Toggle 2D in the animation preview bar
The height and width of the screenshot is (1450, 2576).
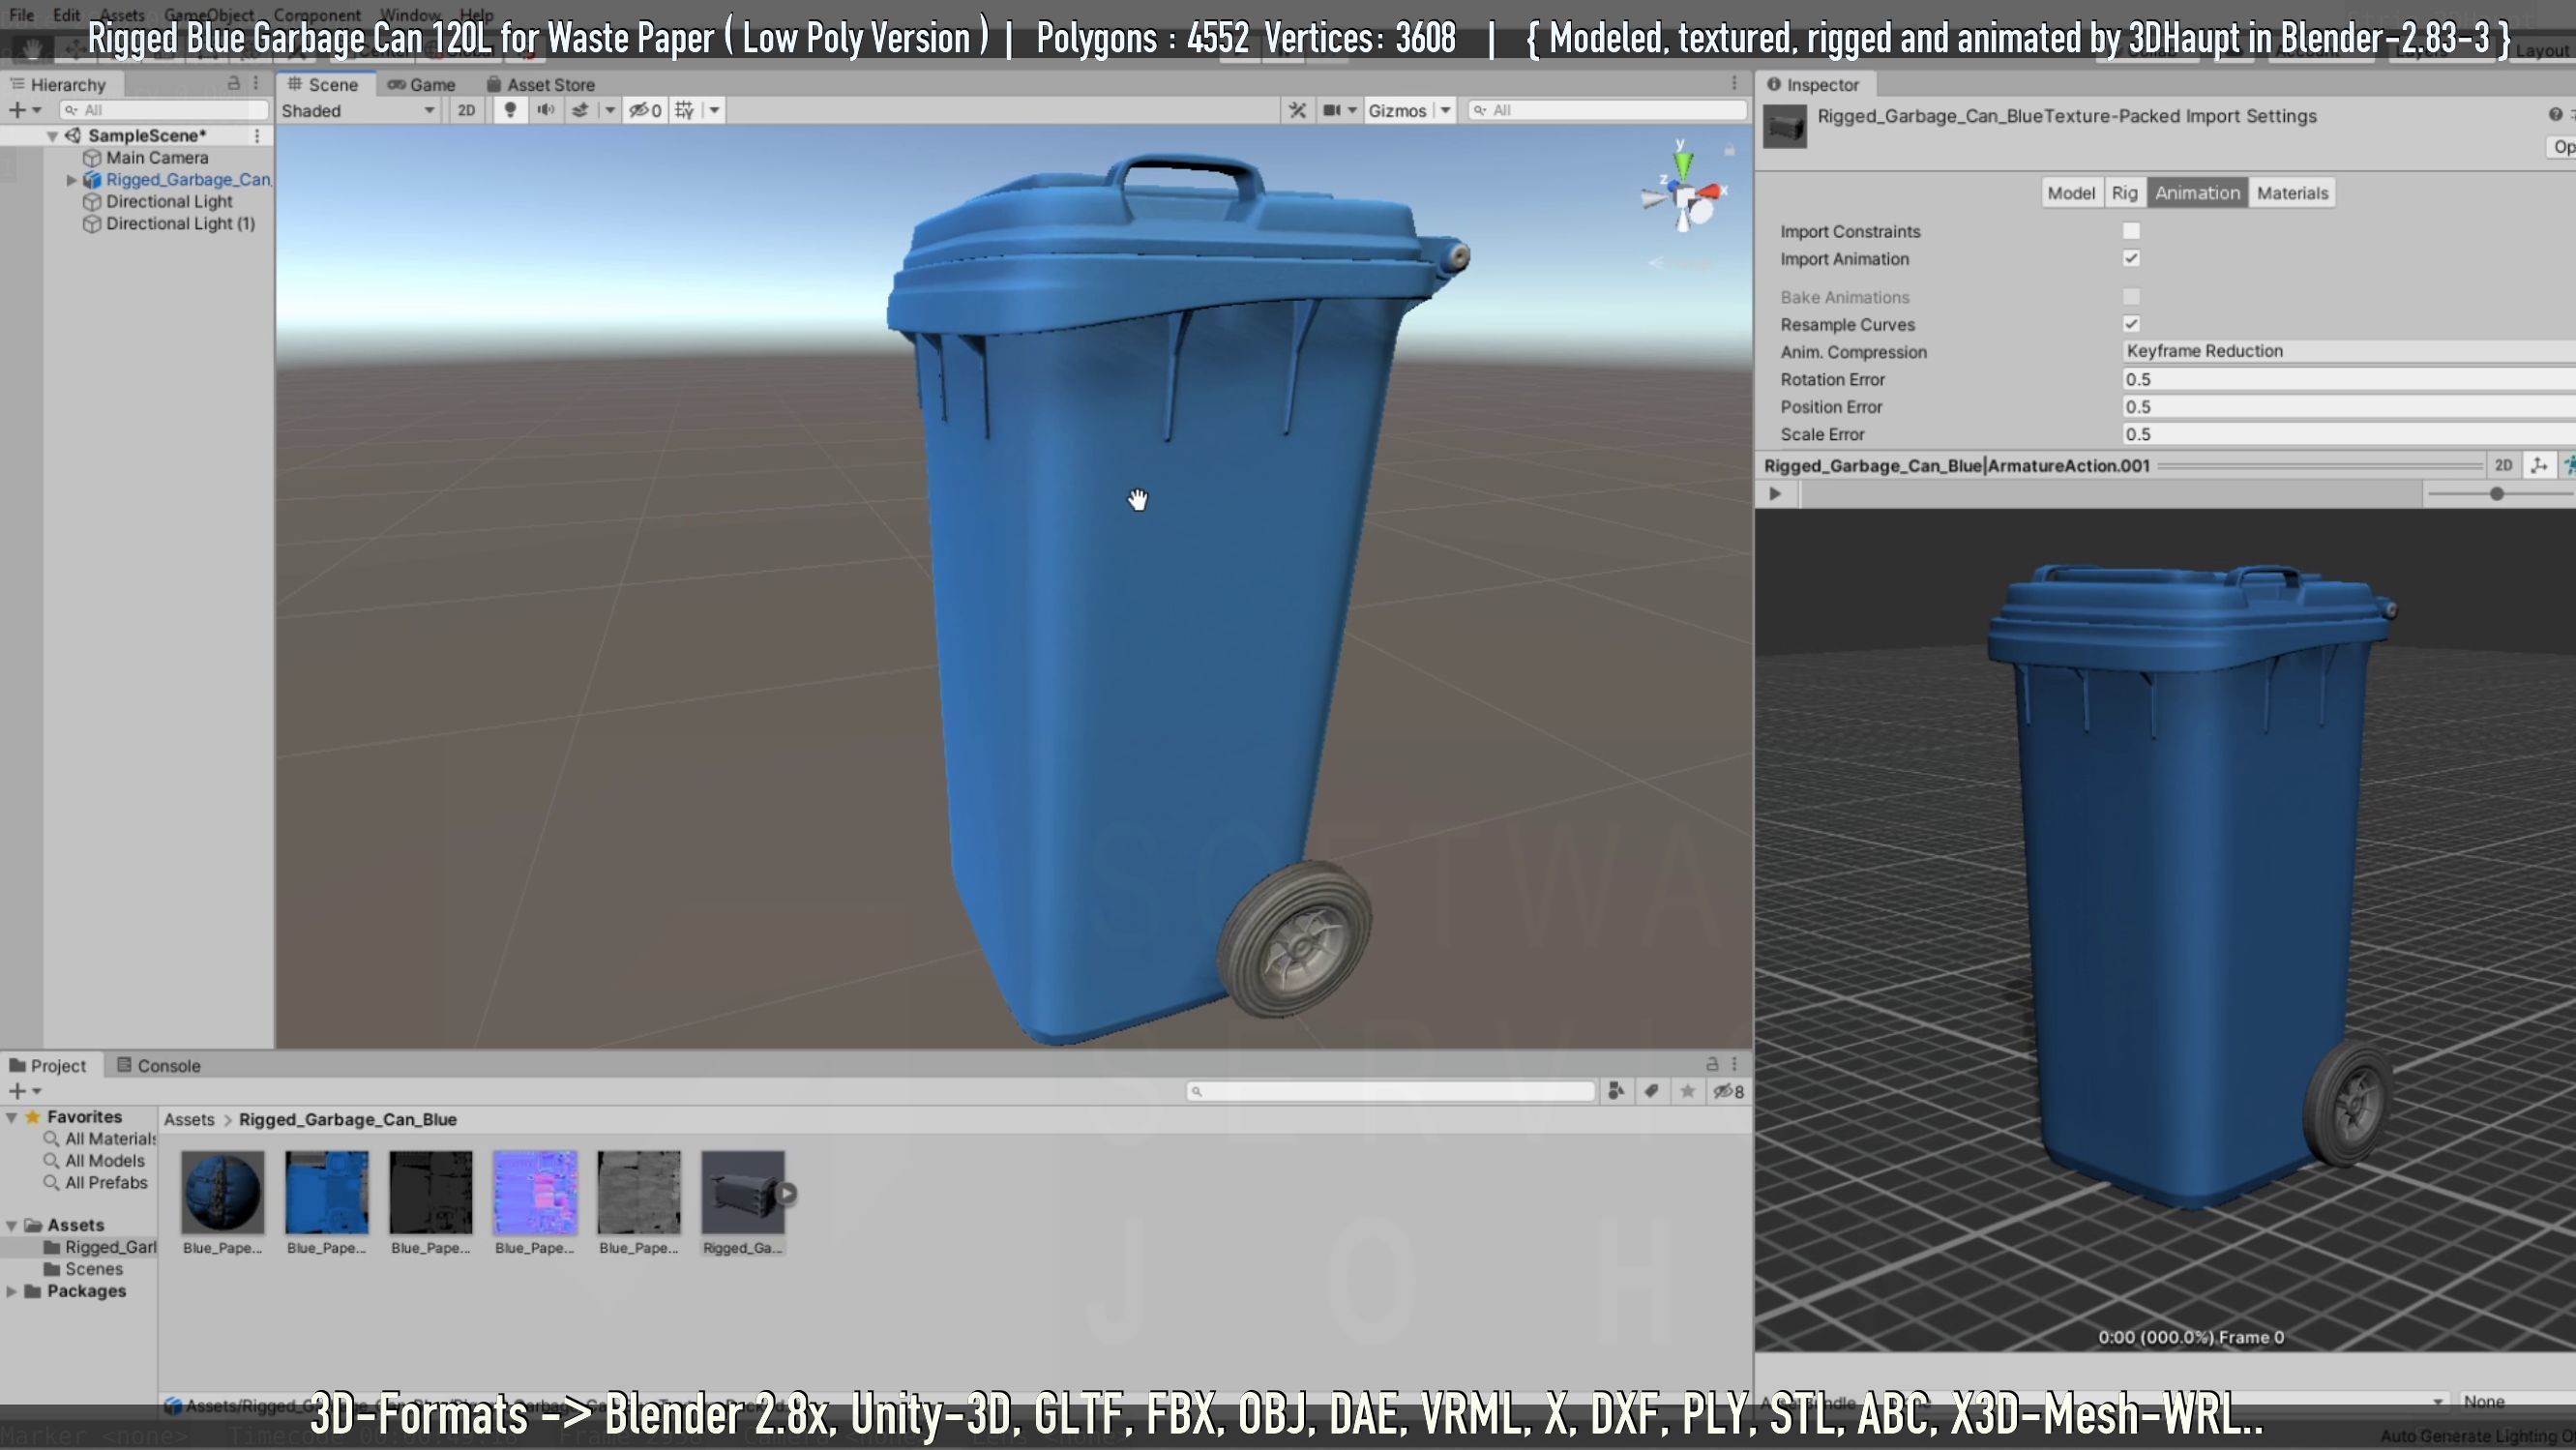pyautogui.click(x=2503, y=465)
